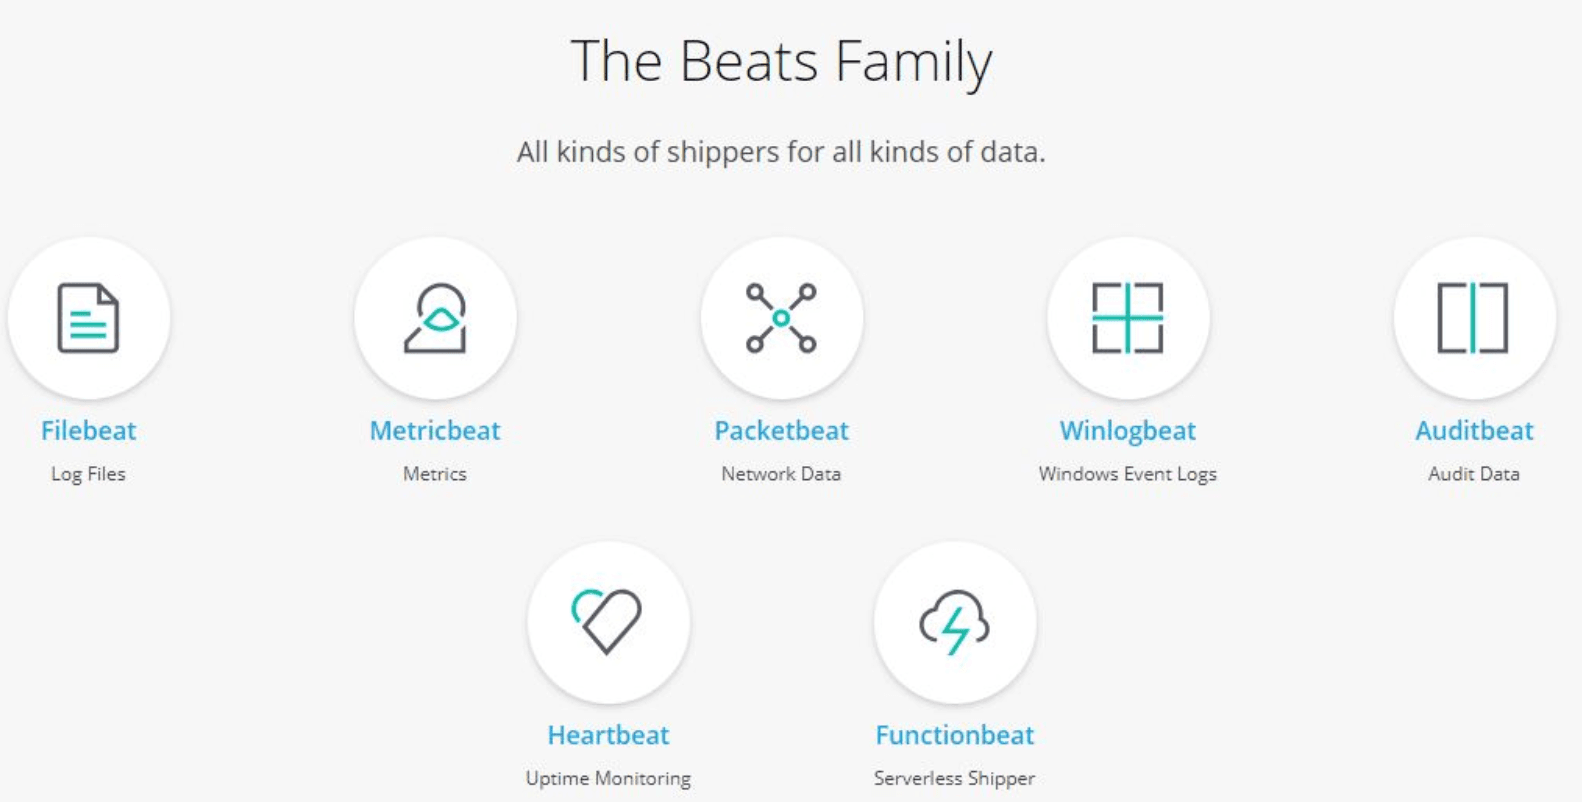Open the Filebeat link
1582x802 pixels.
88,431
